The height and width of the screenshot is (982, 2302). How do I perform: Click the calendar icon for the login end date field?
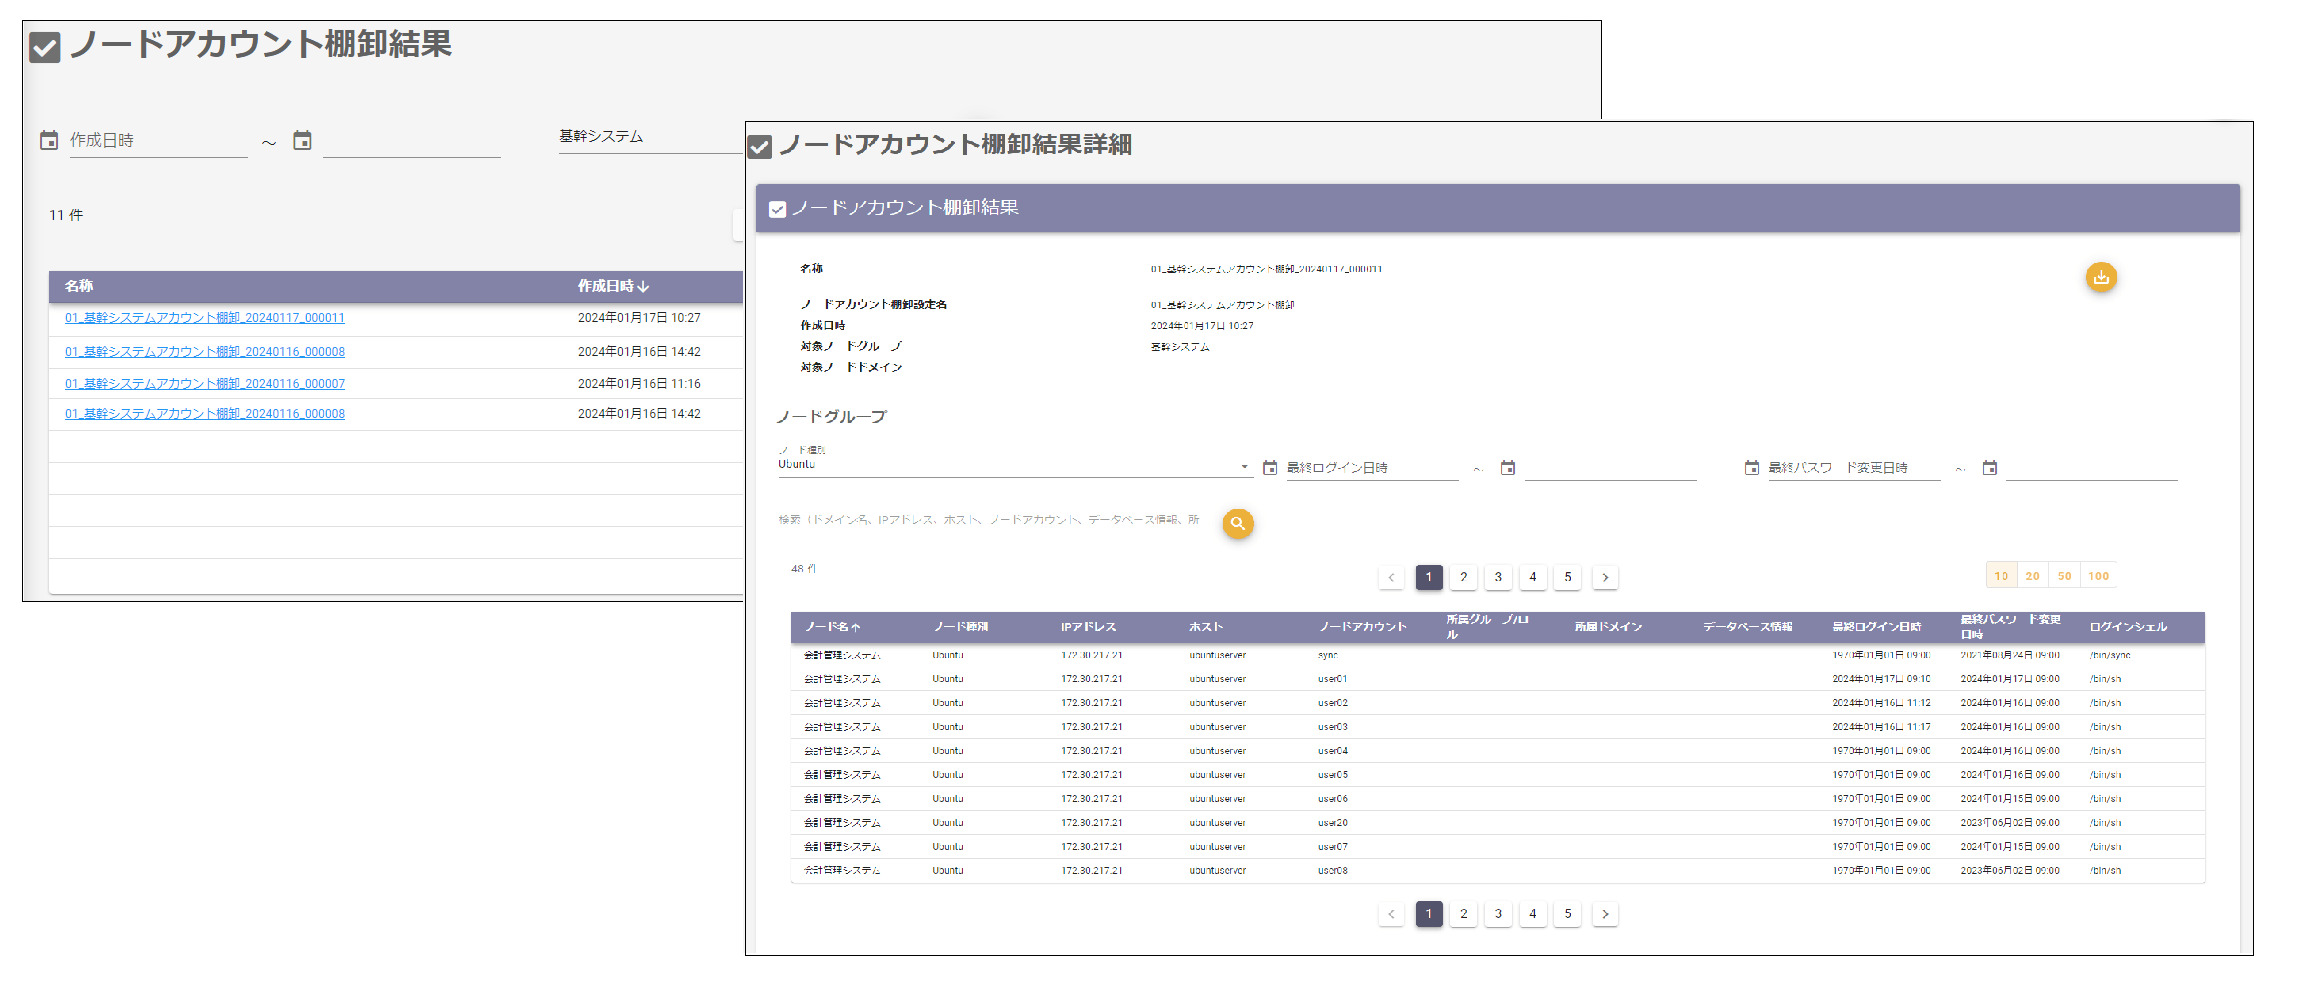(1508, 466)
